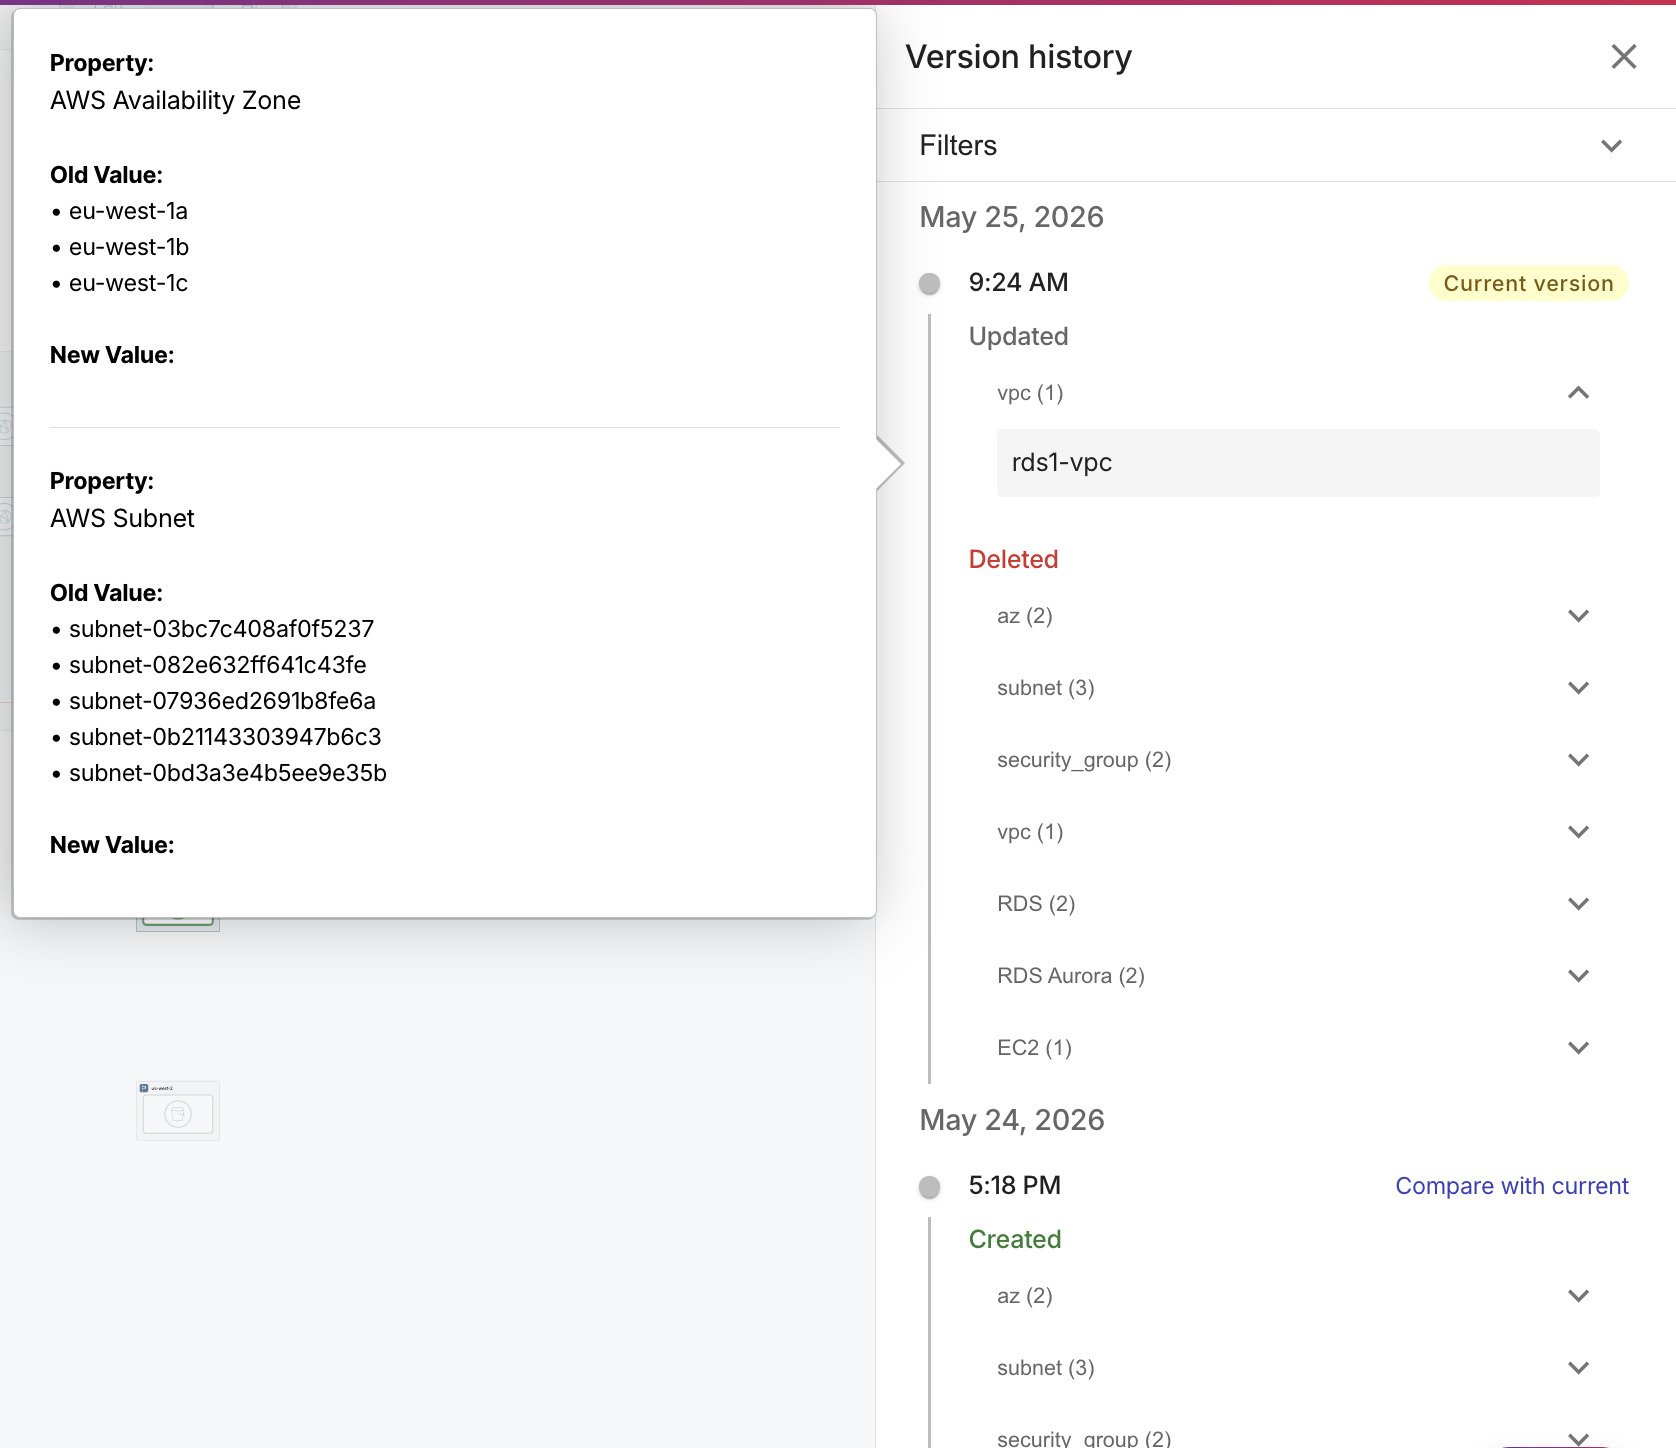The image size is (1676, 1448).
Task: Click the 9:24 AM timestamp
Action: [x=1018, y=283]
